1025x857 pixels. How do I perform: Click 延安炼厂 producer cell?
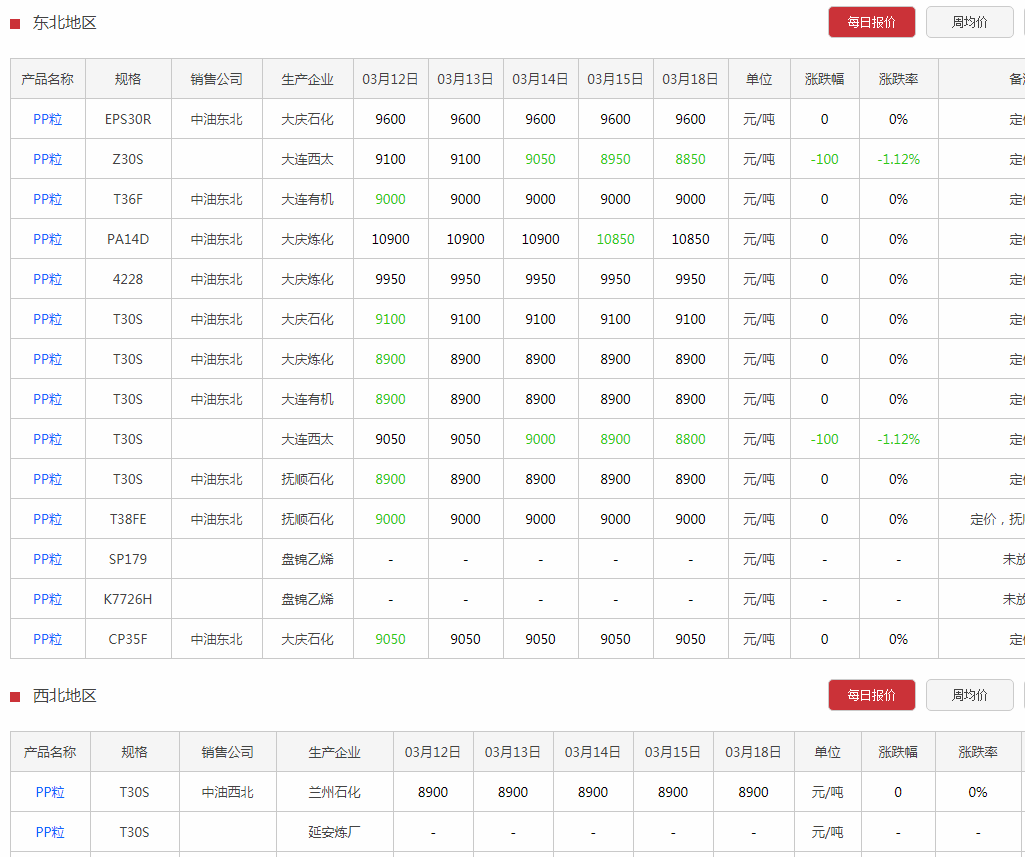[335, 832]
